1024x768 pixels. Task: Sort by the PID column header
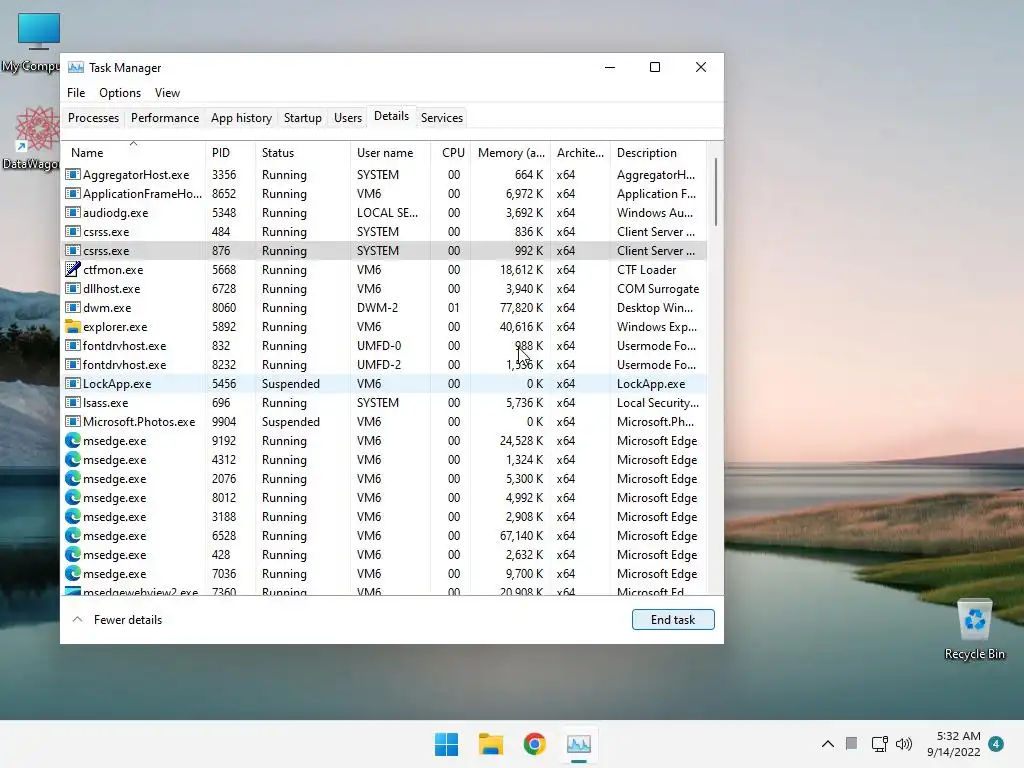tap(230, 152)
